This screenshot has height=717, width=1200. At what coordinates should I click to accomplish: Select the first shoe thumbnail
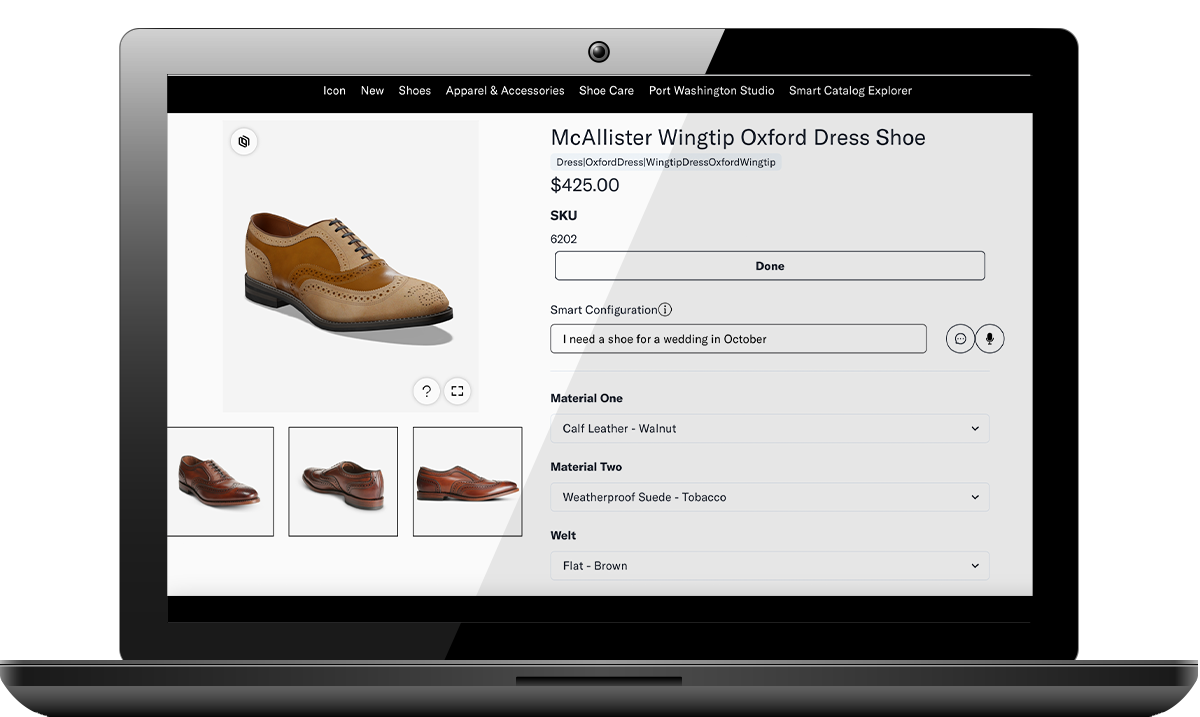coord(220,481)
